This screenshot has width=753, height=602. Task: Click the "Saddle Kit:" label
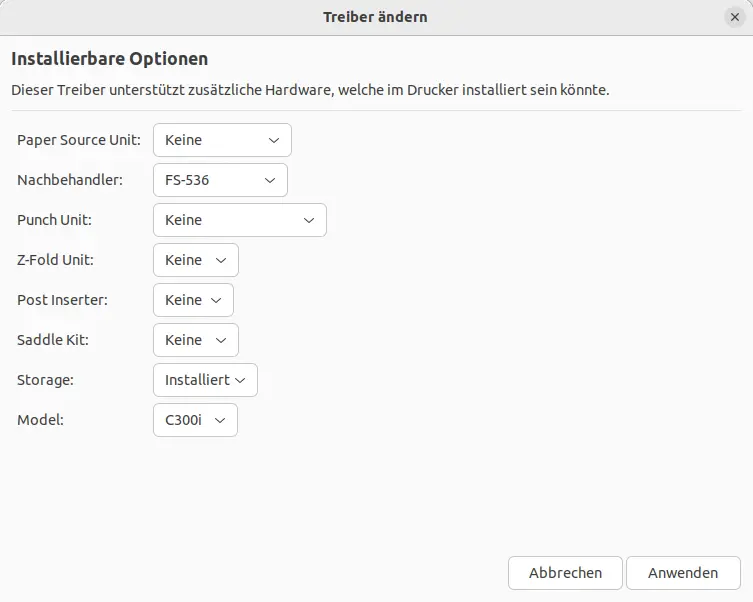[x=53, y=340]
